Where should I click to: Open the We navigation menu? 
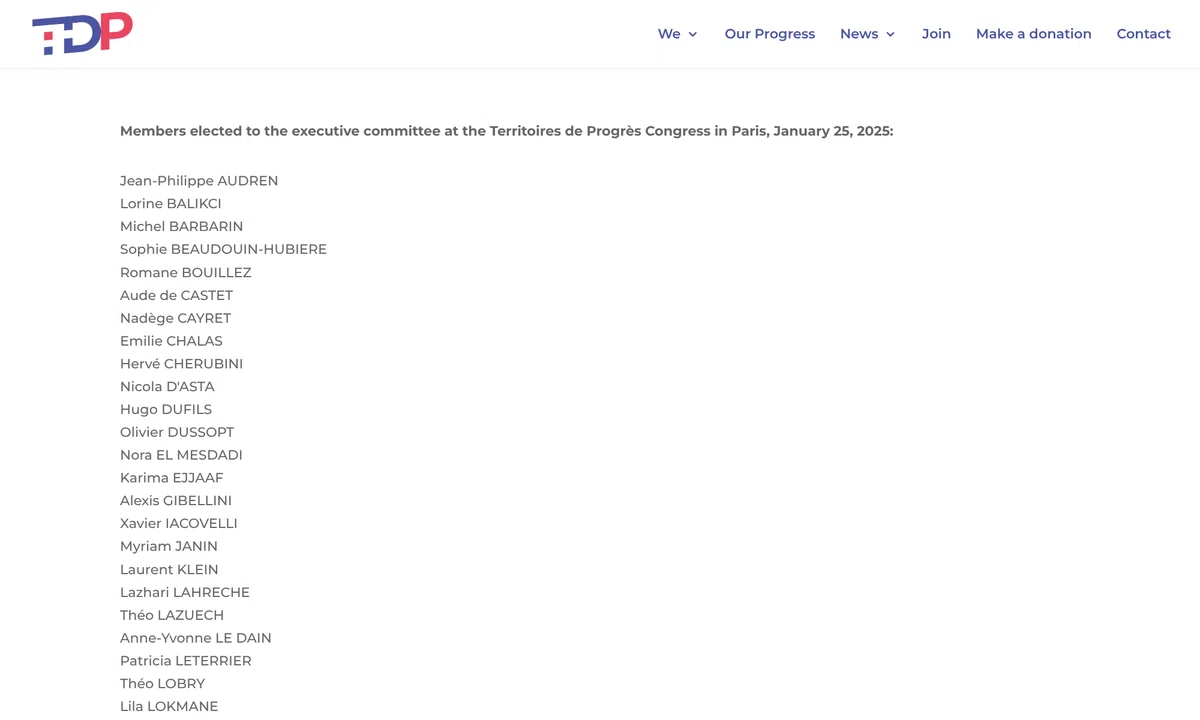point(669,34)
